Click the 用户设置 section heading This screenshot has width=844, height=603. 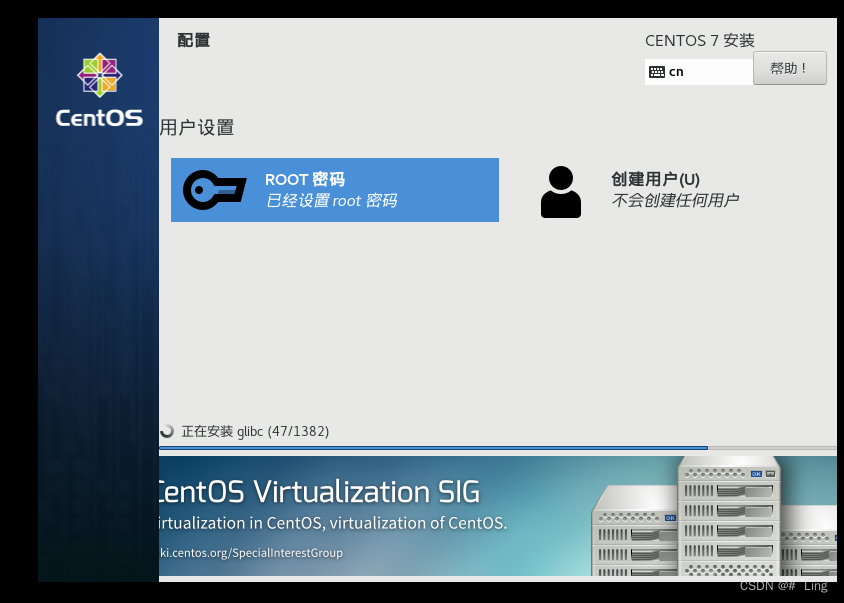click(x=197, y=128)
